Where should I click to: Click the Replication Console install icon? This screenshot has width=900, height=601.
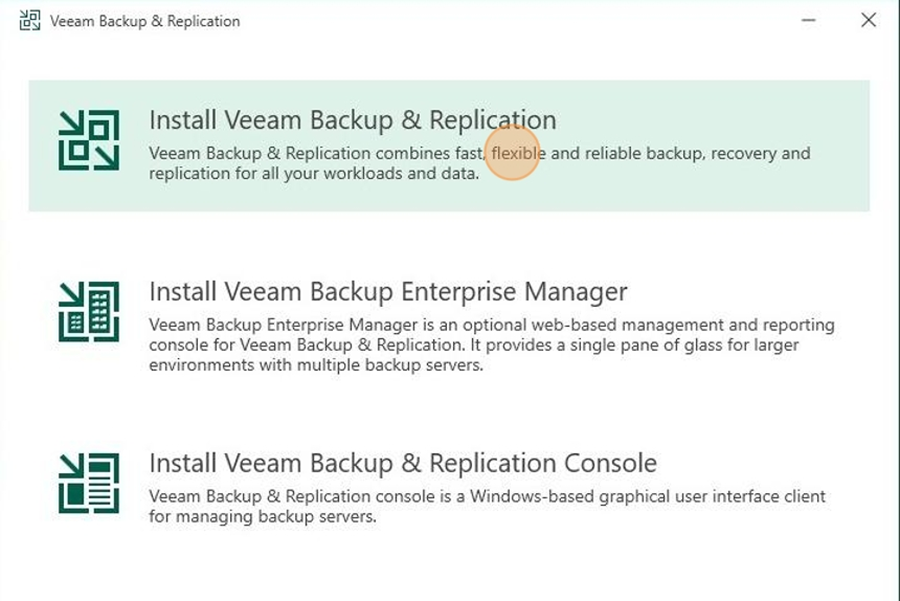point(89,483)
